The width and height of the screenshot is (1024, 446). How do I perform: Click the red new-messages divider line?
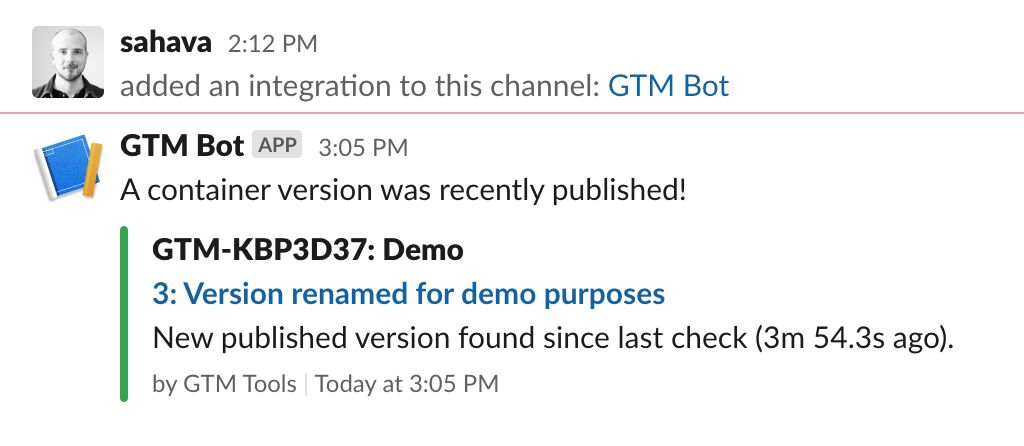[512, 113]
